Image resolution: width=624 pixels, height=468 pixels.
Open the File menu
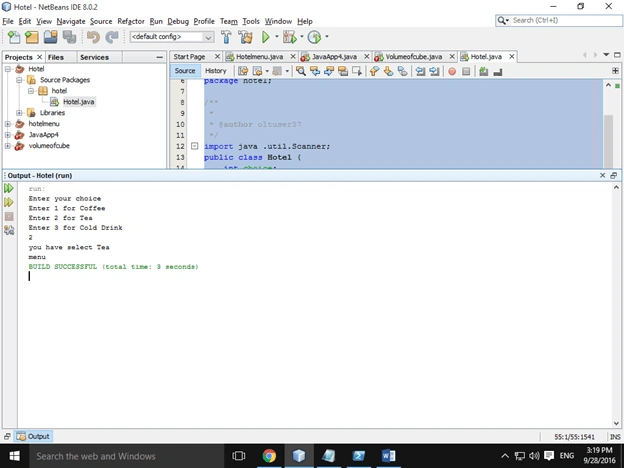(8, 21)
